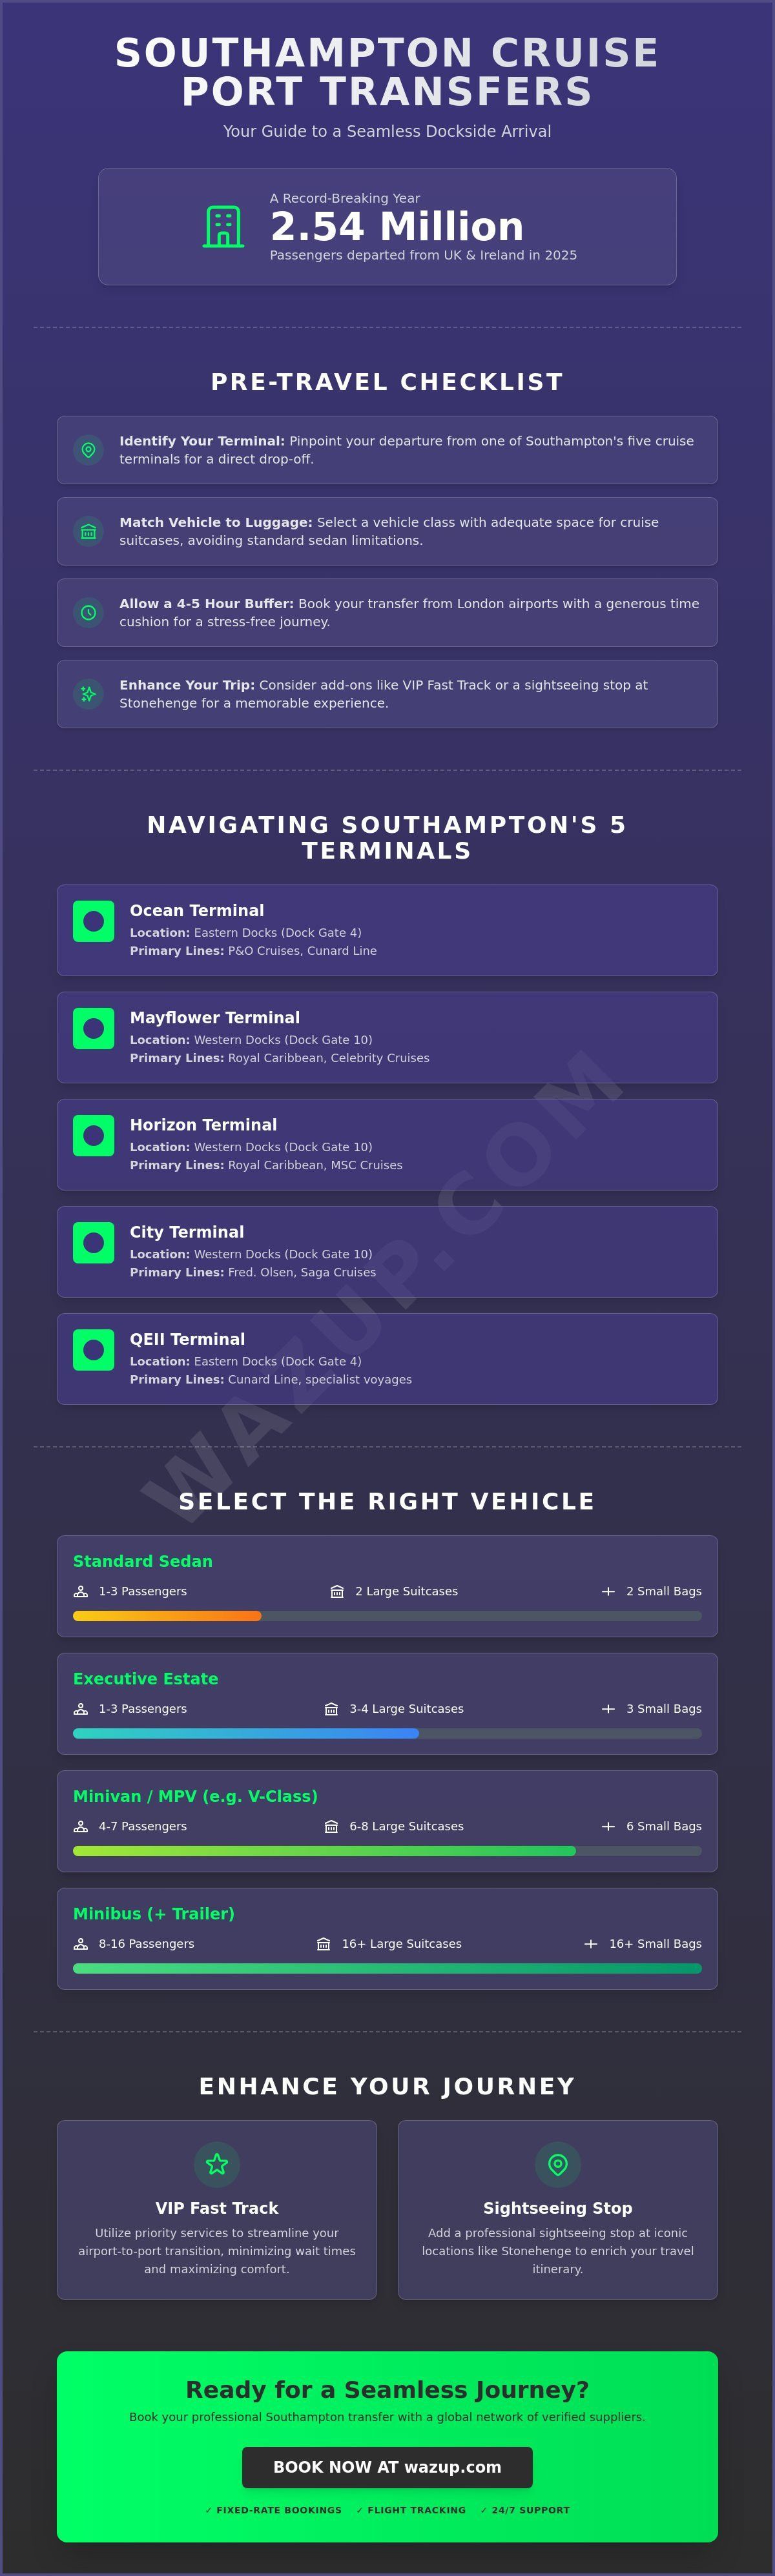Open the Minibus (+ Trailer) vehicle heading

154,1913
